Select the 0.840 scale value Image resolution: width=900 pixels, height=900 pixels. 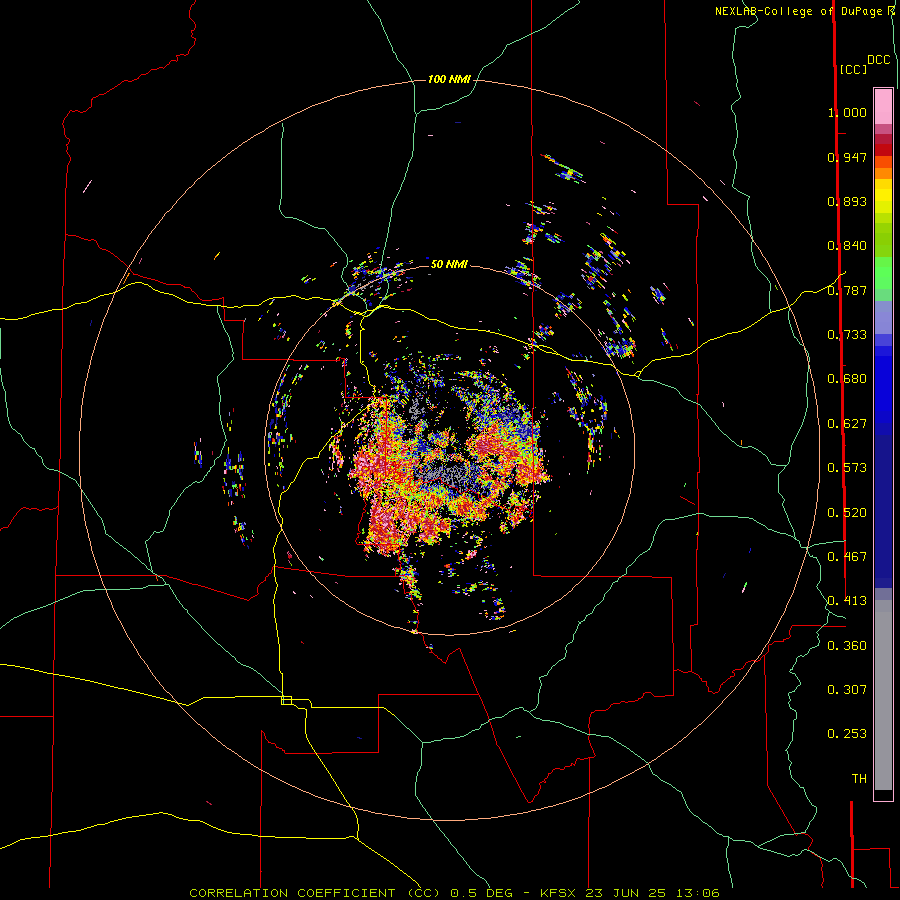pyautogui.click(x=847, y=246)
